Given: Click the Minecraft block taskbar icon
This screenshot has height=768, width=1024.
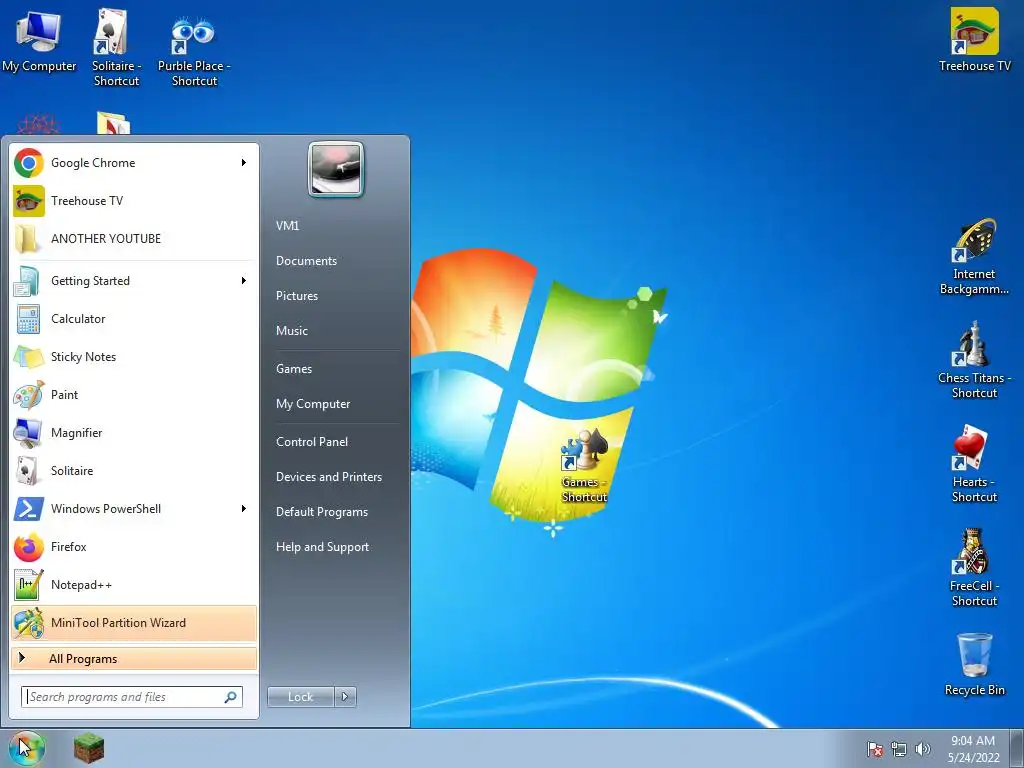Looking at the screenshot, I should 89,748.
